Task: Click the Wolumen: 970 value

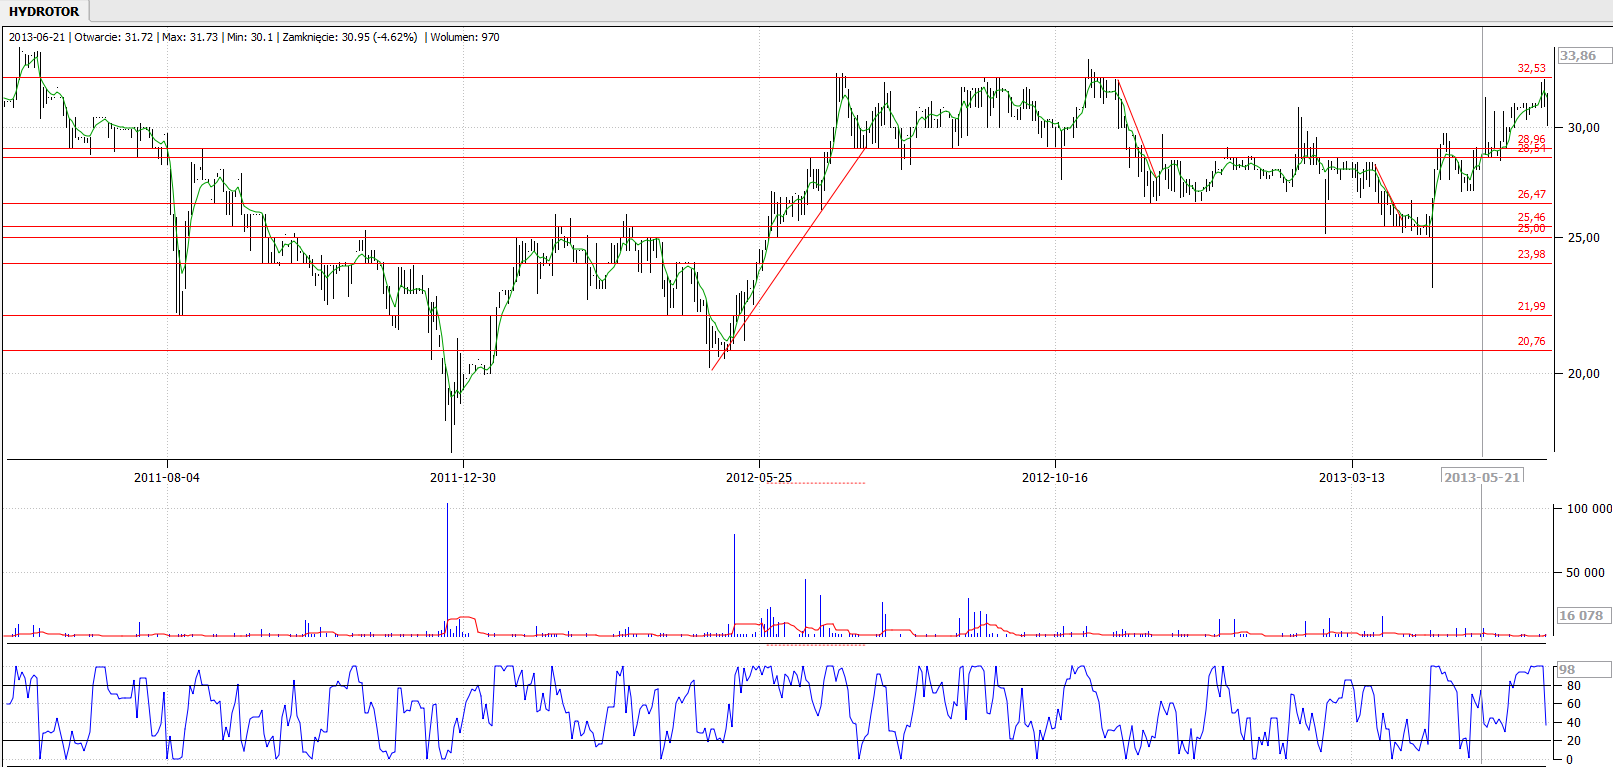Action: 465,37
